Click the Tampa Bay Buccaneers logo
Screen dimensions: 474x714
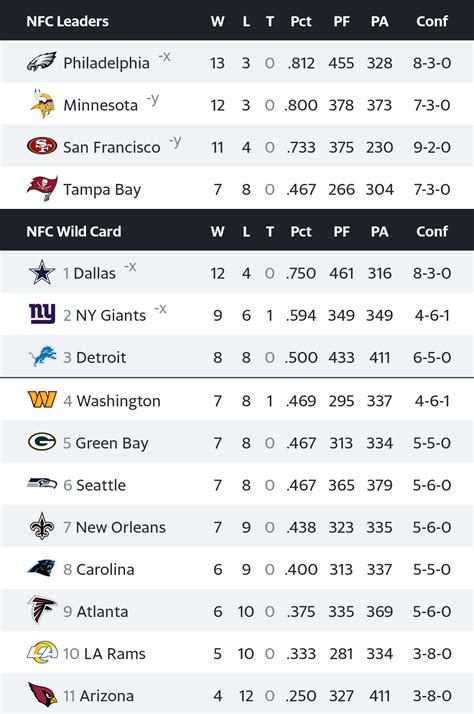point(42,188)
